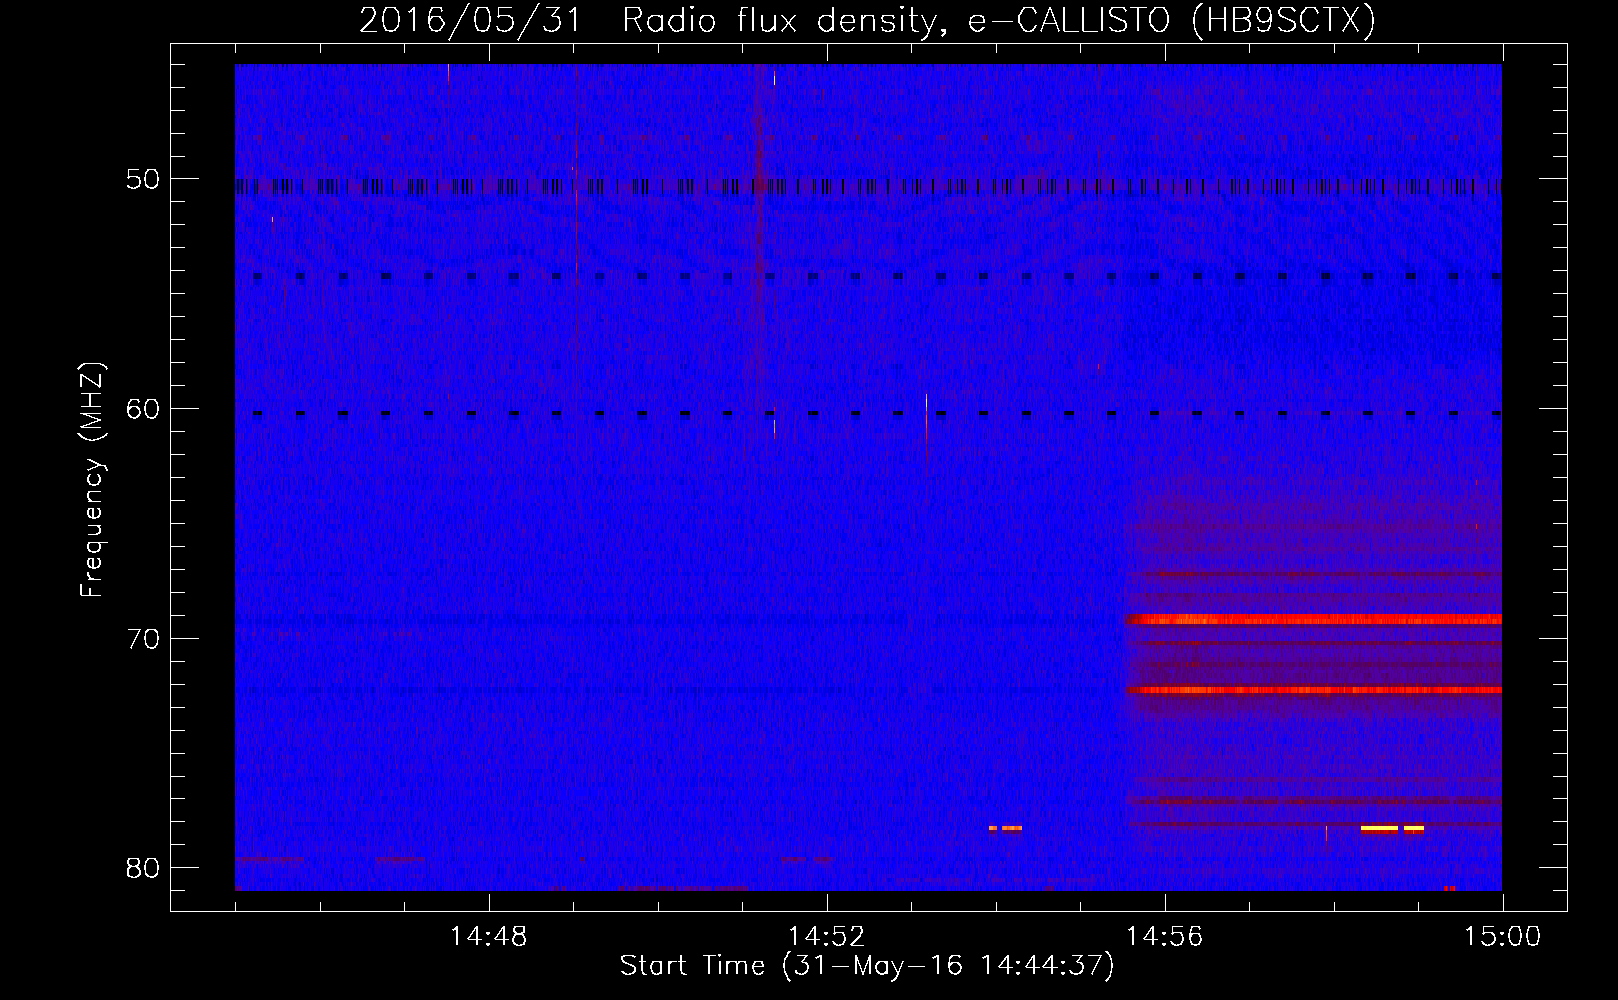Viewport: 1618px width, 1000px height.
Task: Click the 14:48 time tick label
Action: coord(488,936)
